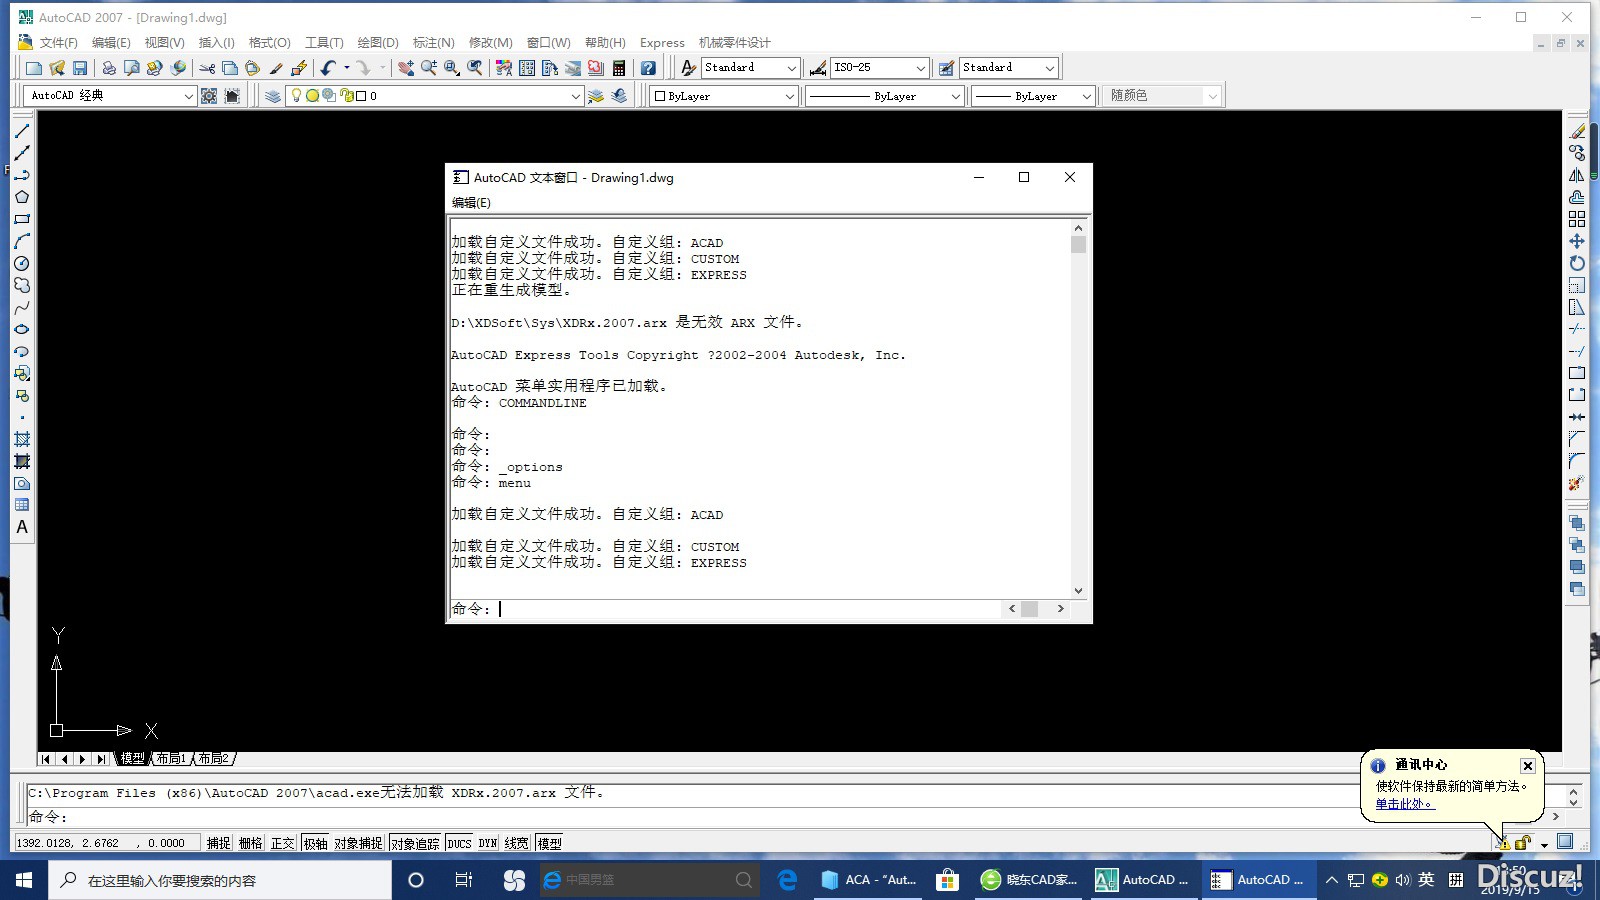Toggle 对象追踪 object tracking in status bar
The image size is (1600, 900).
(415, 843)
